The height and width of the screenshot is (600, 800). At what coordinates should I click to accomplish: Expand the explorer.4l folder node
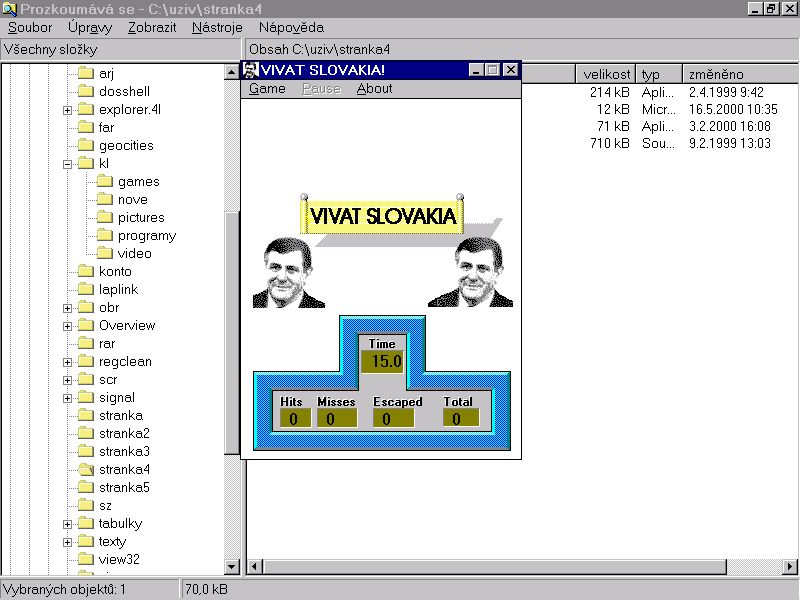click(x=68, y=109)
